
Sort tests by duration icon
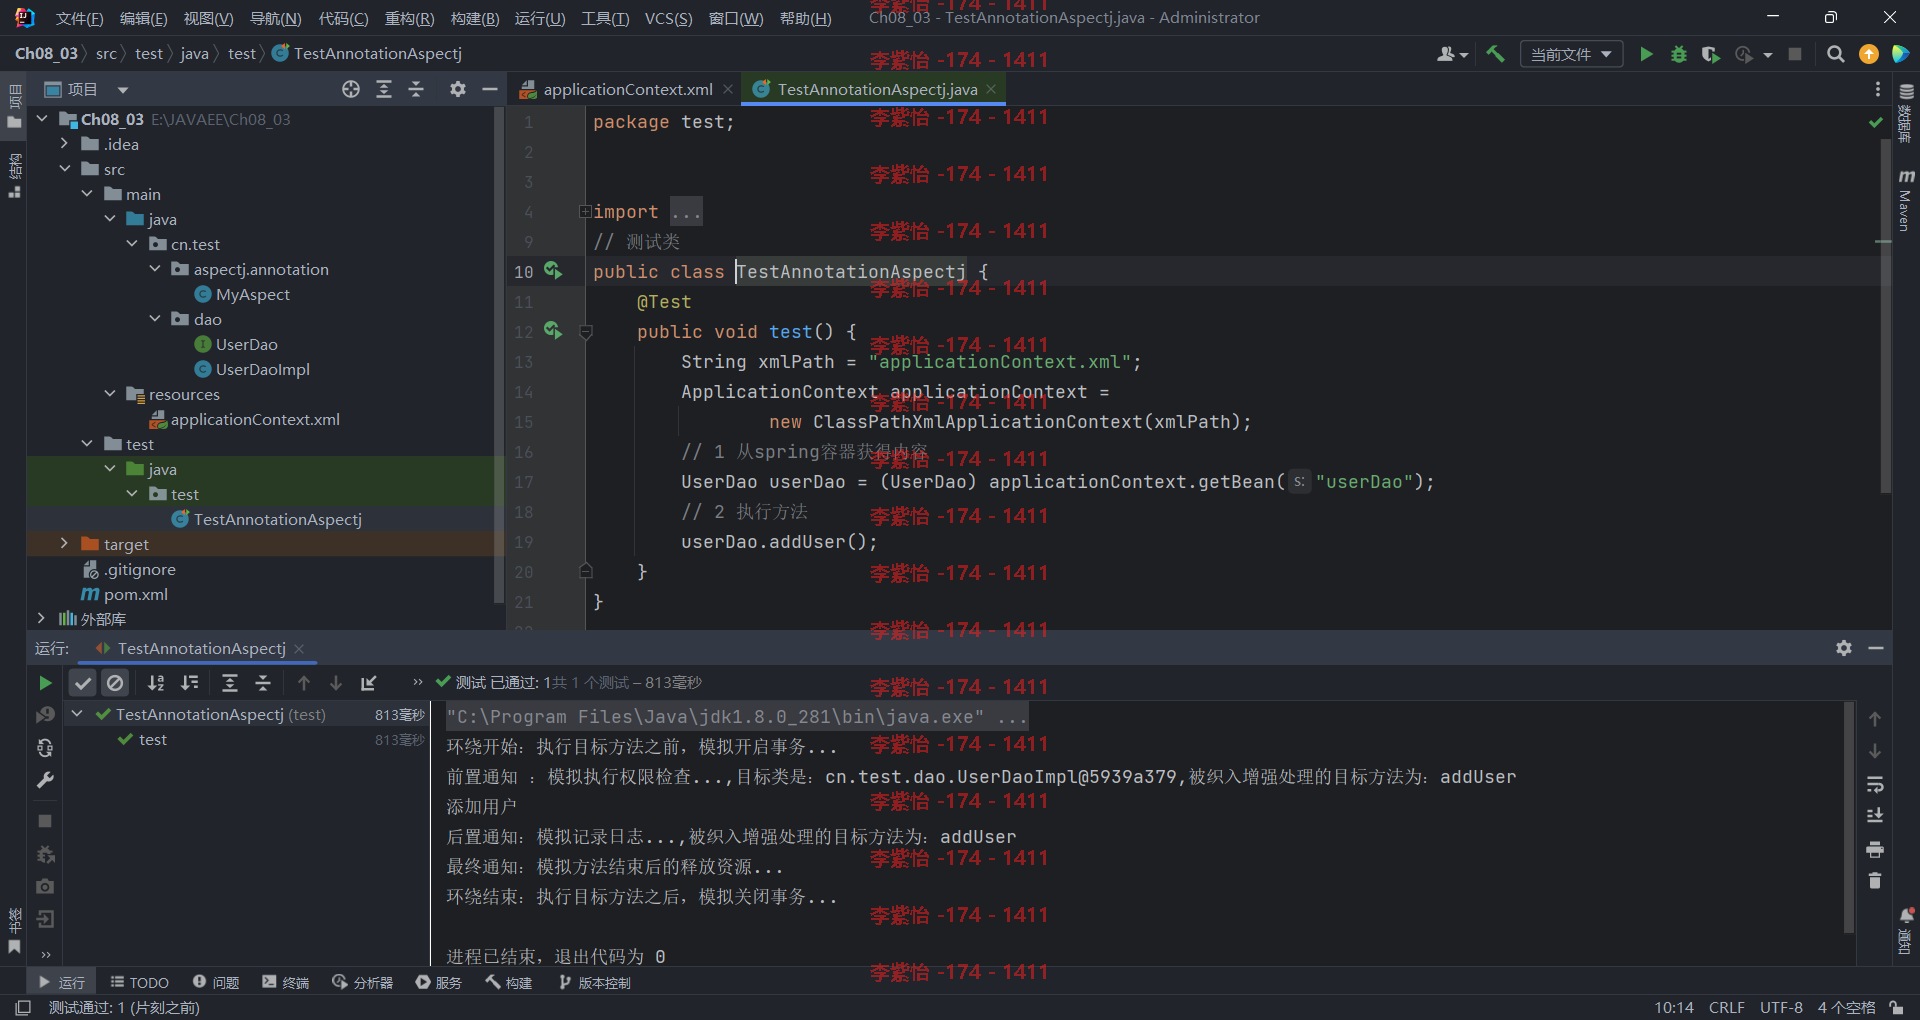click(189, 683)
